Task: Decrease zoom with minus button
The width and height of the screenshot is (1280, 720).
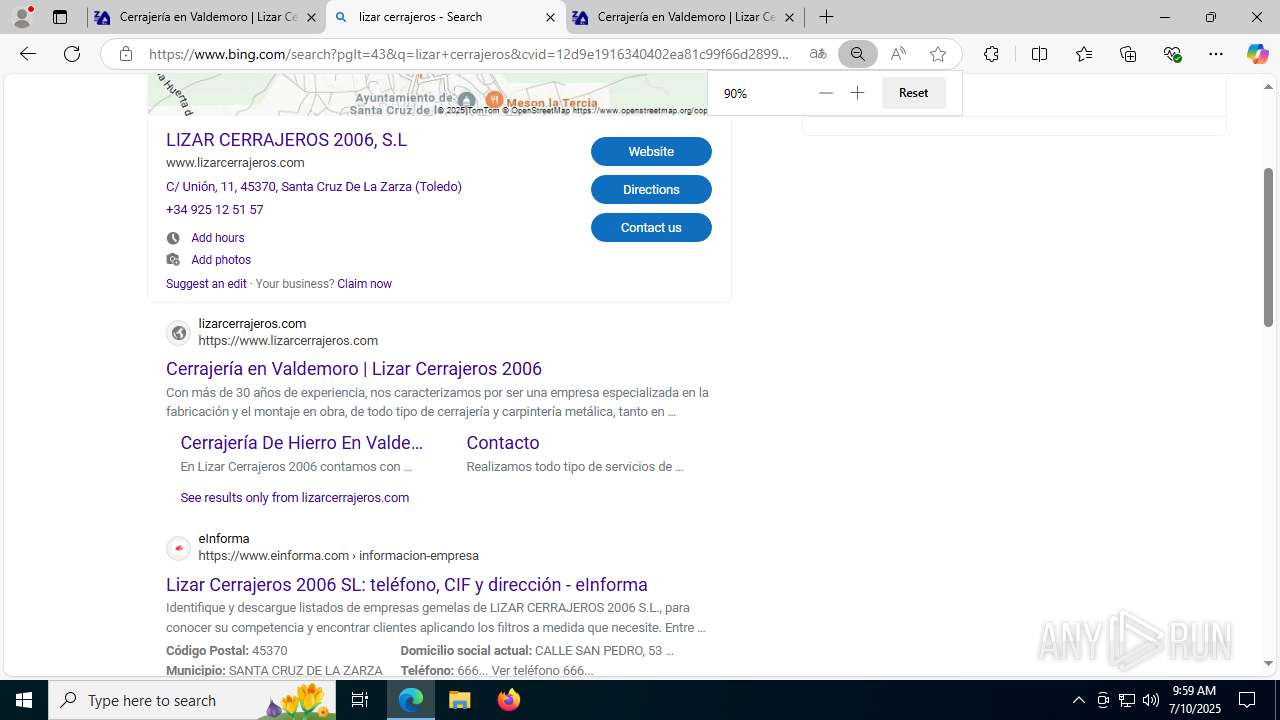Action: click(x=825, y=93)
